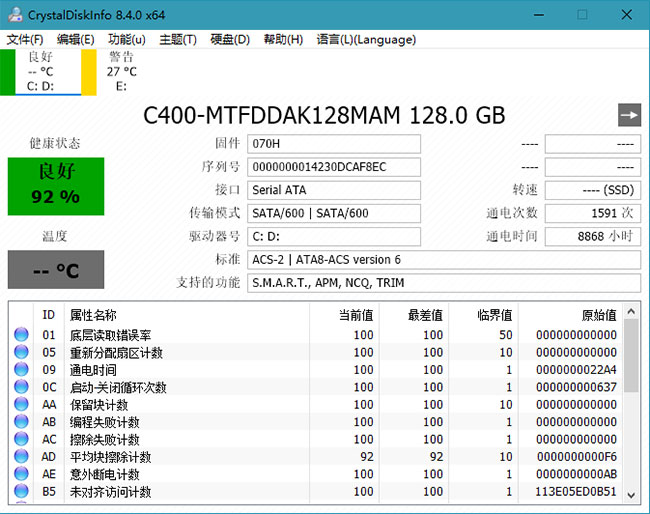Click raw value 0000000022A4
This screenshot has width=650, height=514.
(x=576, y=370)
